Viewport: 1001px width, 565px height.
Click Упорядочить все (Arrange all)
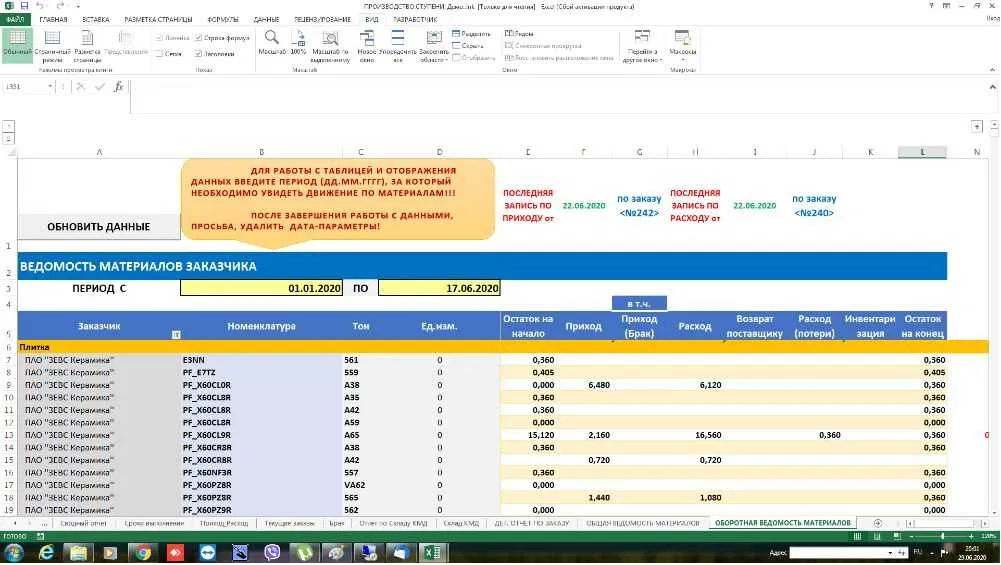coord(397,45)
